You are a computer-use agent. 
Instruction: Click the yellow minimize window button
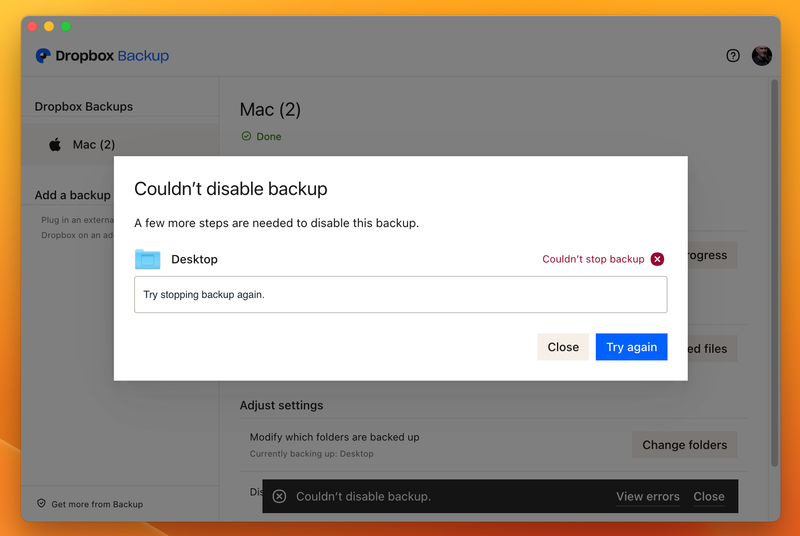click(x=49, y=26)
